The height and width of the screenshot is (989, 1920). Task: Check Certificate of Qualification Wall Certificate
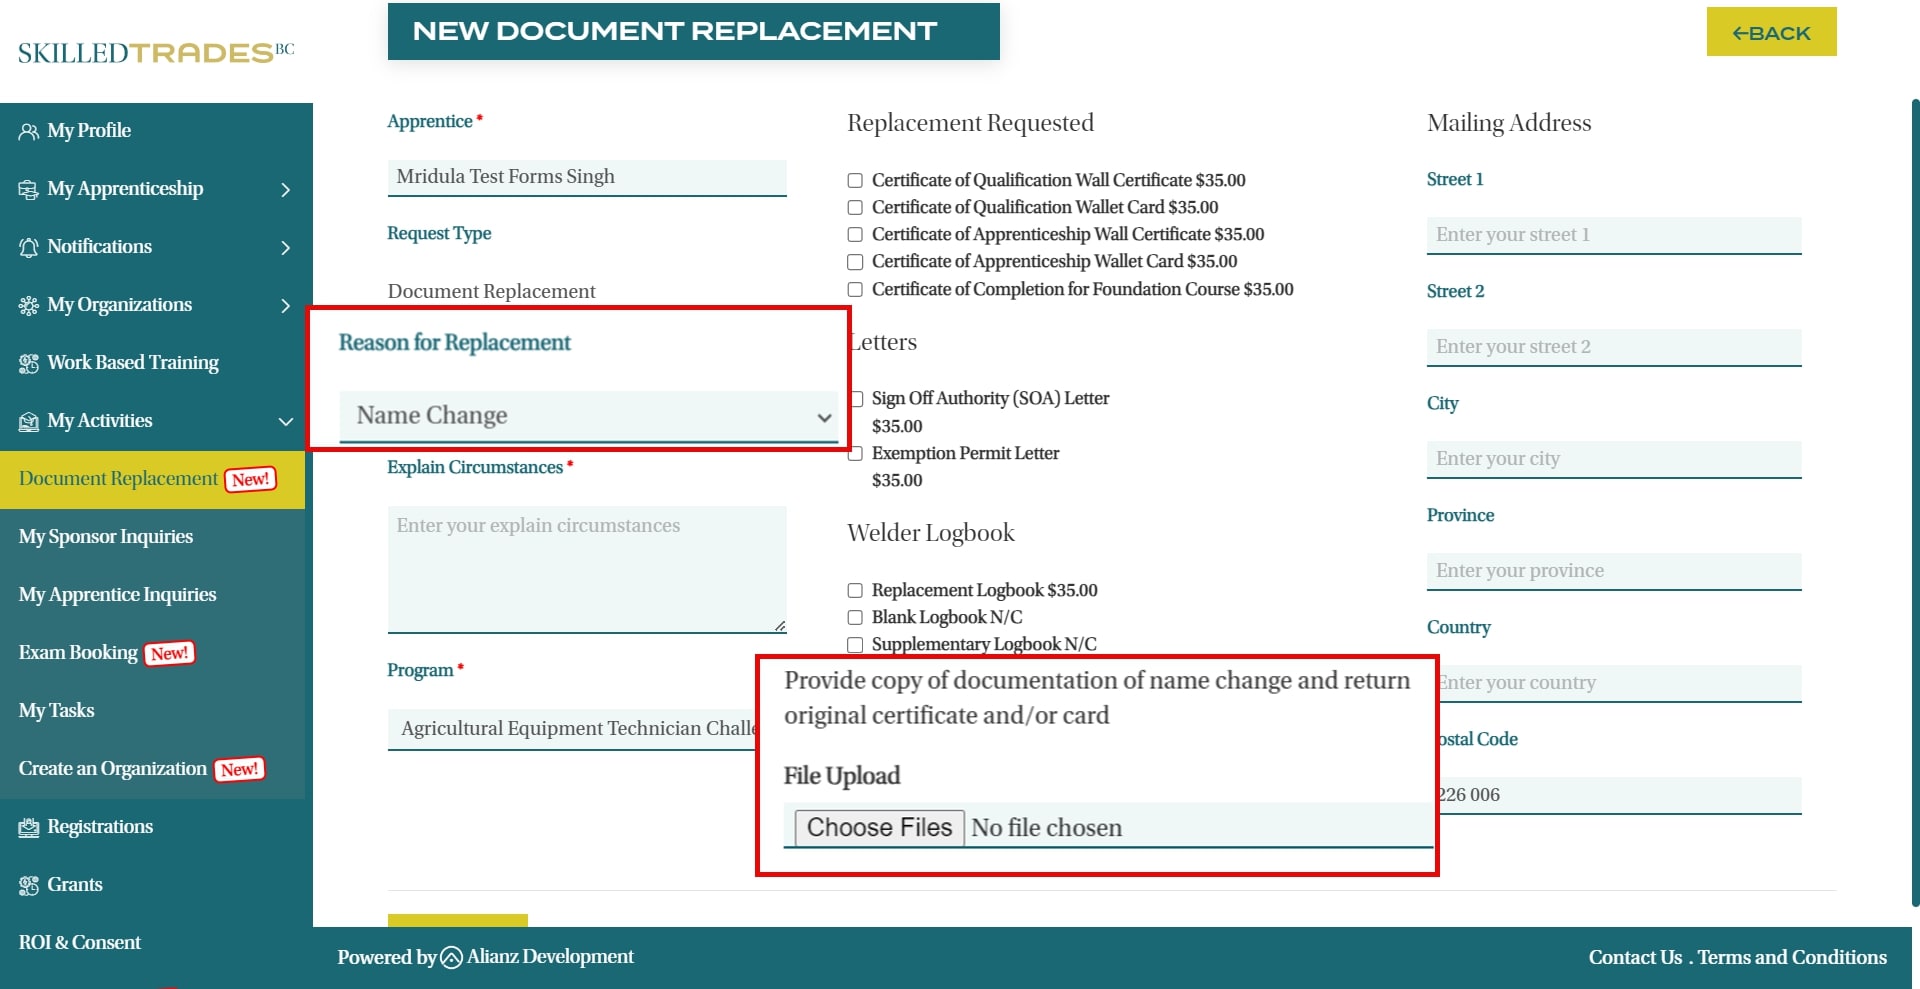point(855,181)
